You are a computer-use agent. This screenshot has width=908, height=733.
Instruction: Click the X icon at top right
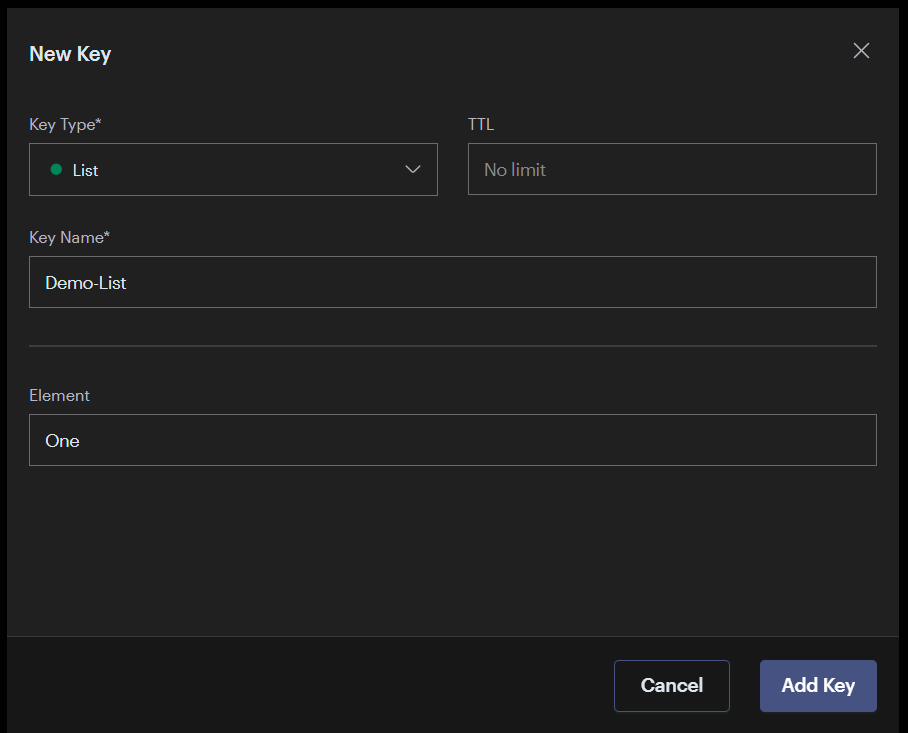pyautogui.click(x=861, y=50)
